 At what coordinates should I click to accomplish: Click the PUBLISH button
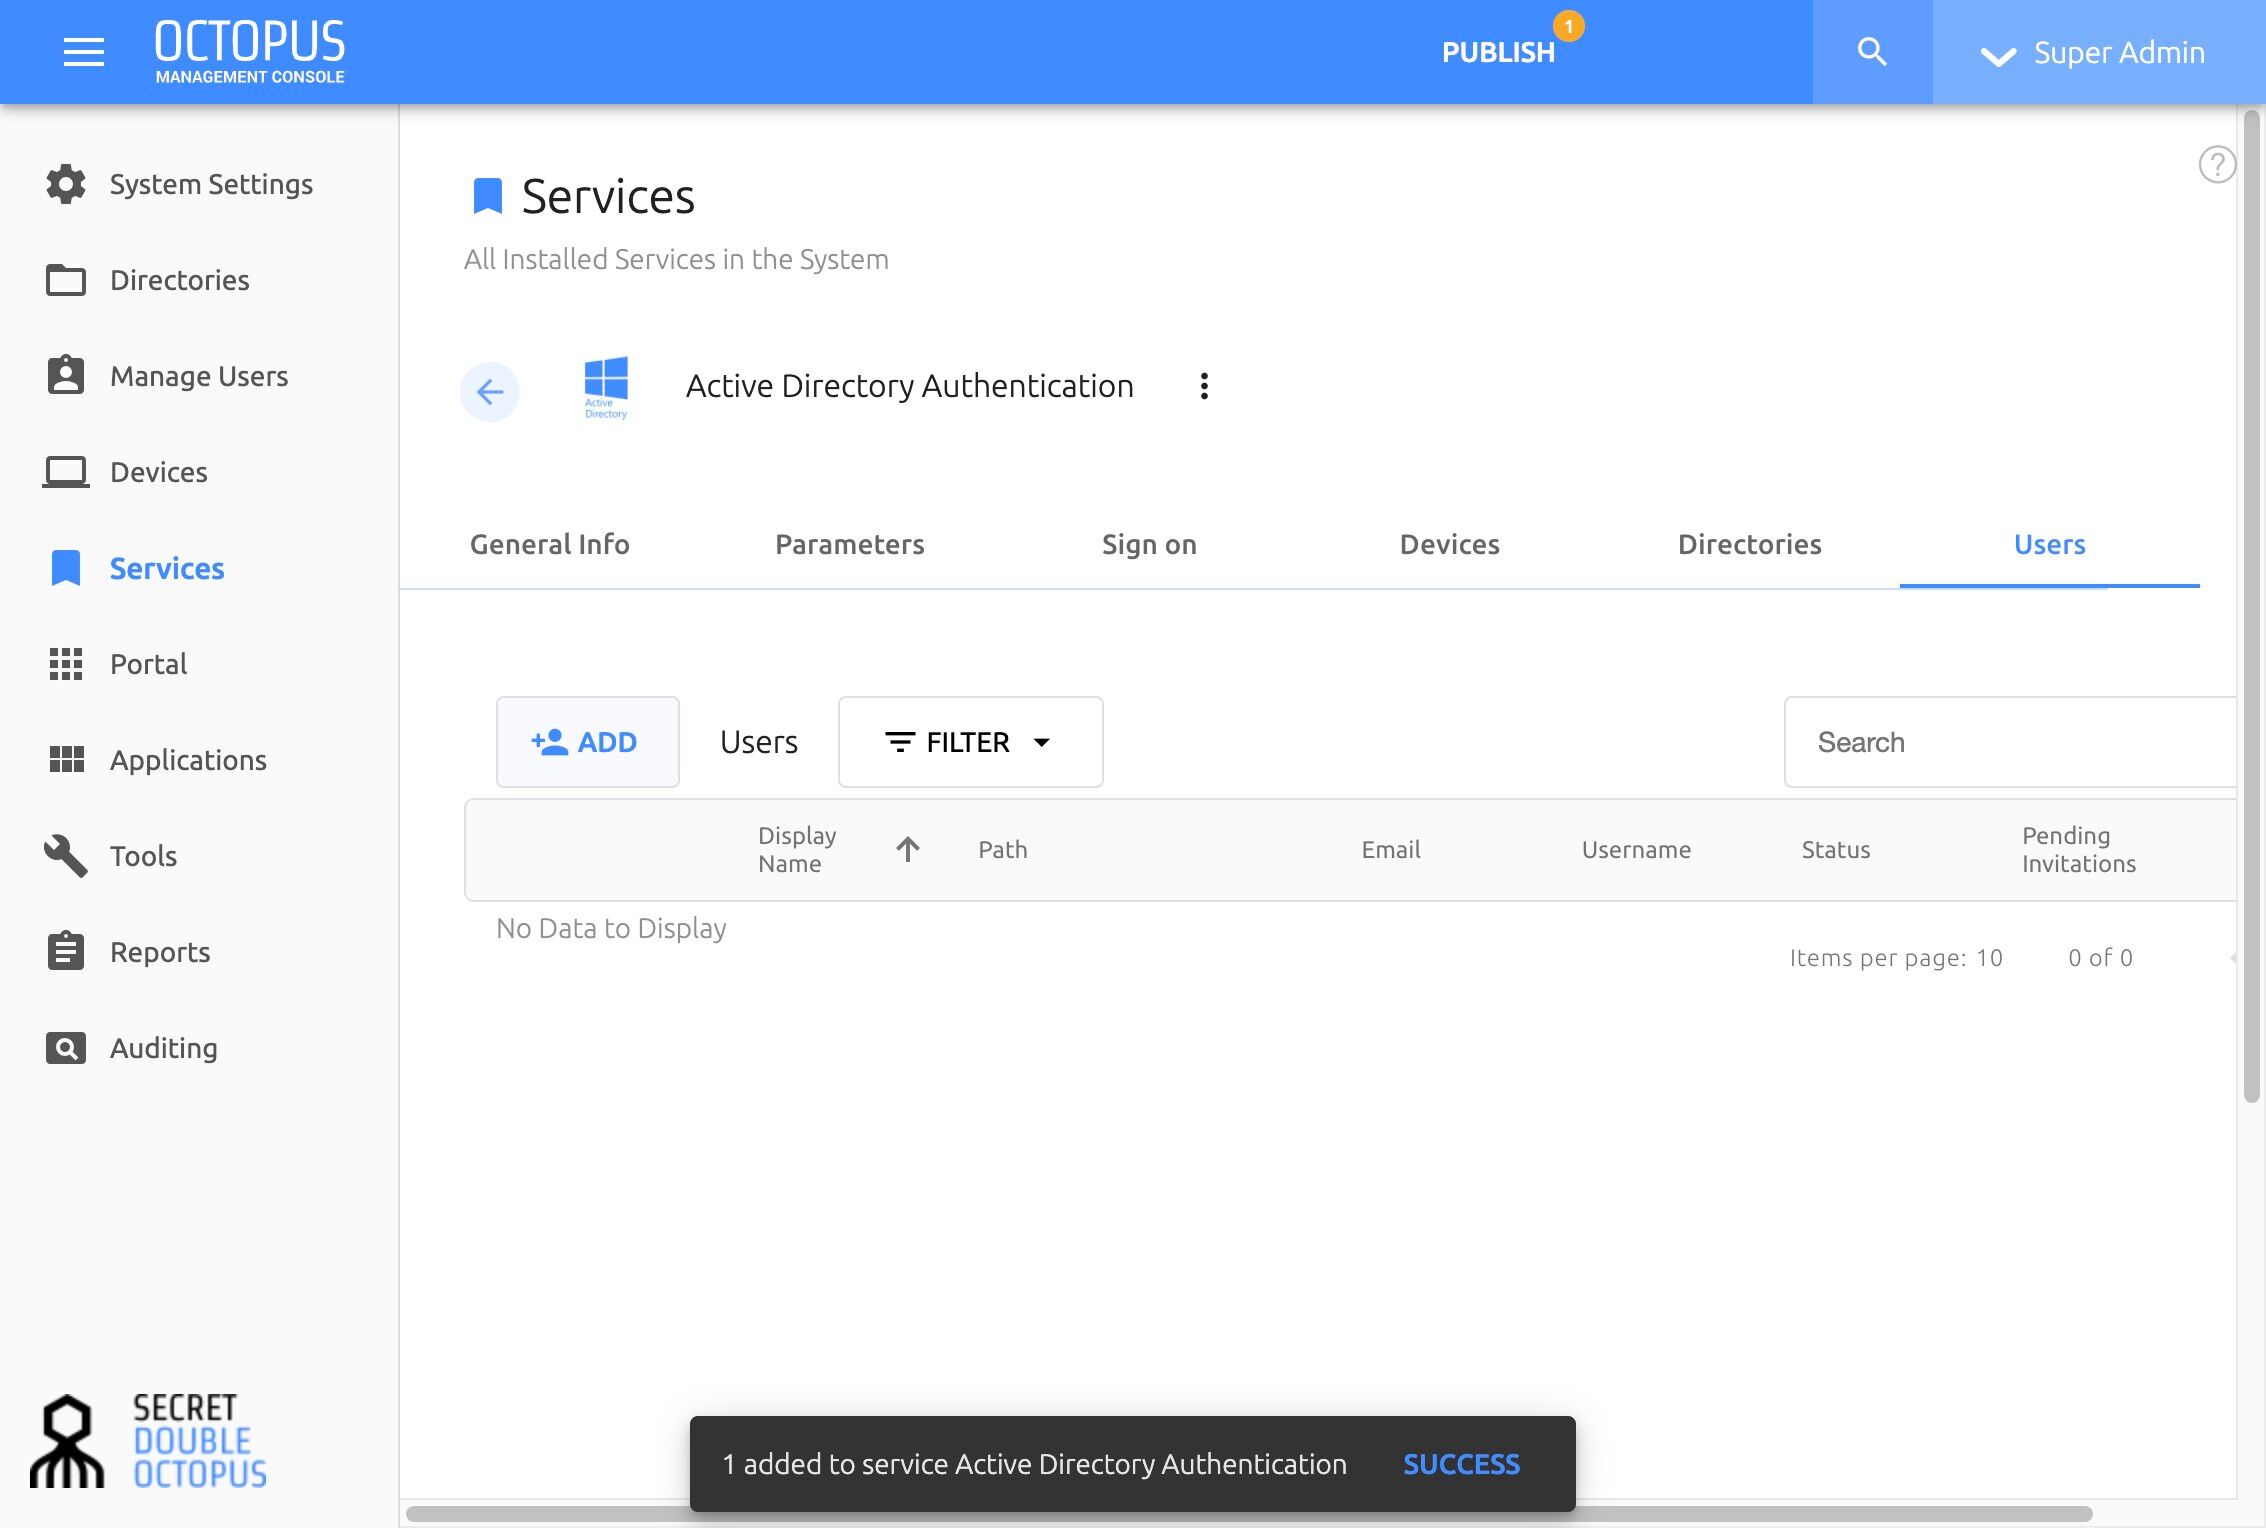[1498, 52]
